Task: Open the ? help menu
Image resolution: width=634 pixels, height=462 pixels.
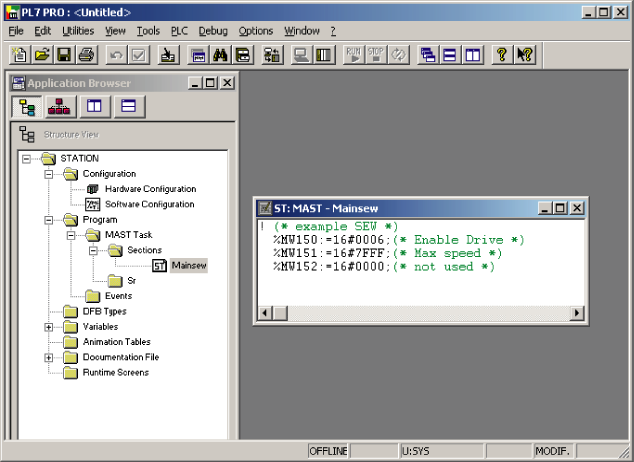Action: click(333, 31)
